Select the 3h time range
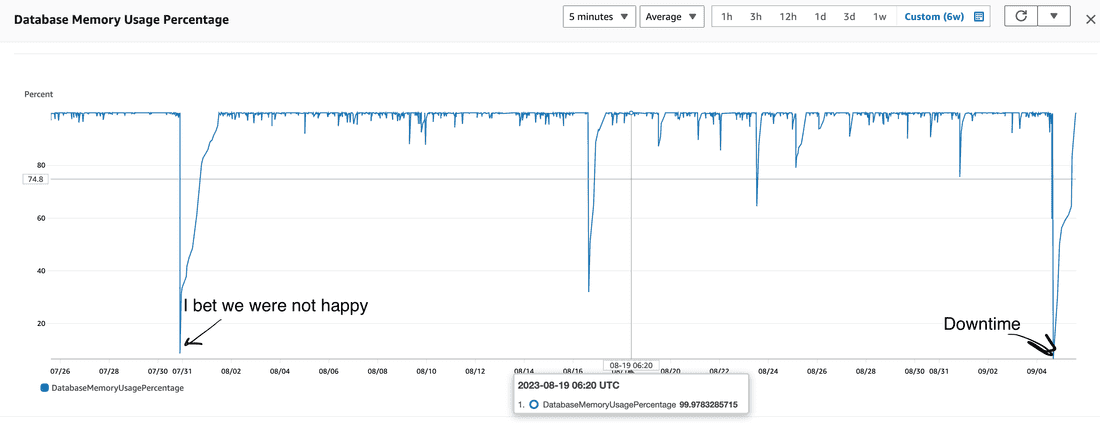Screen dimensions: 1100x423 (756, 17)
